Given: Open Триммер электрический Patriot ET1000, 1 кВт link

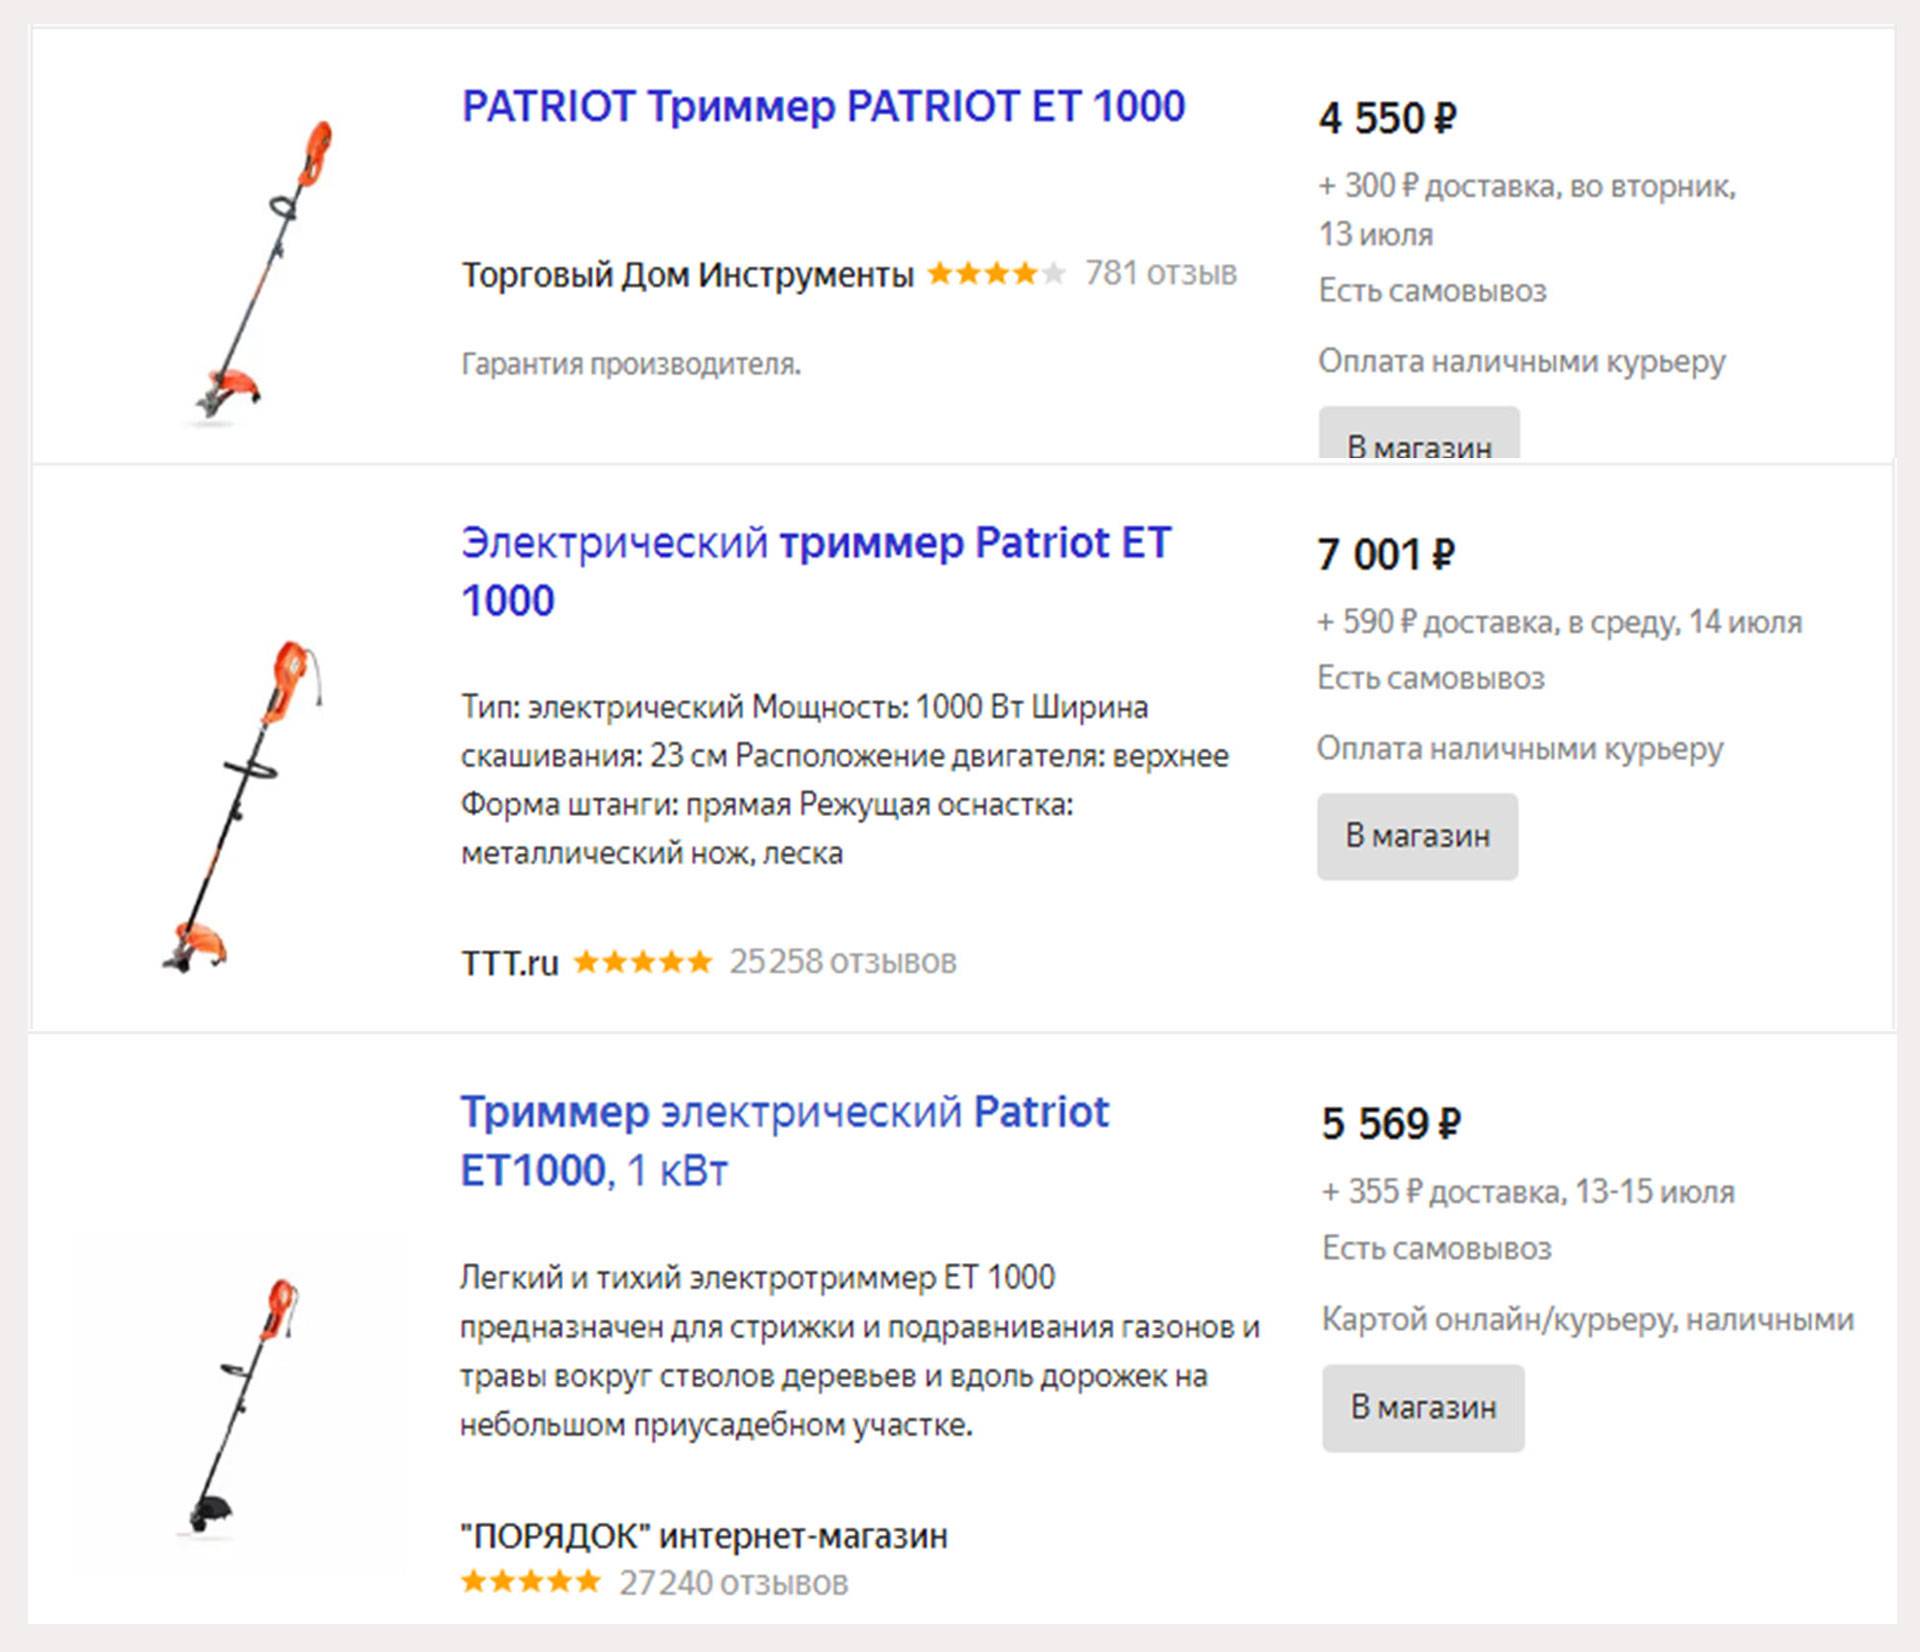Looking at the screenshot, I should pyautogui.click(x=783, y=1140).
